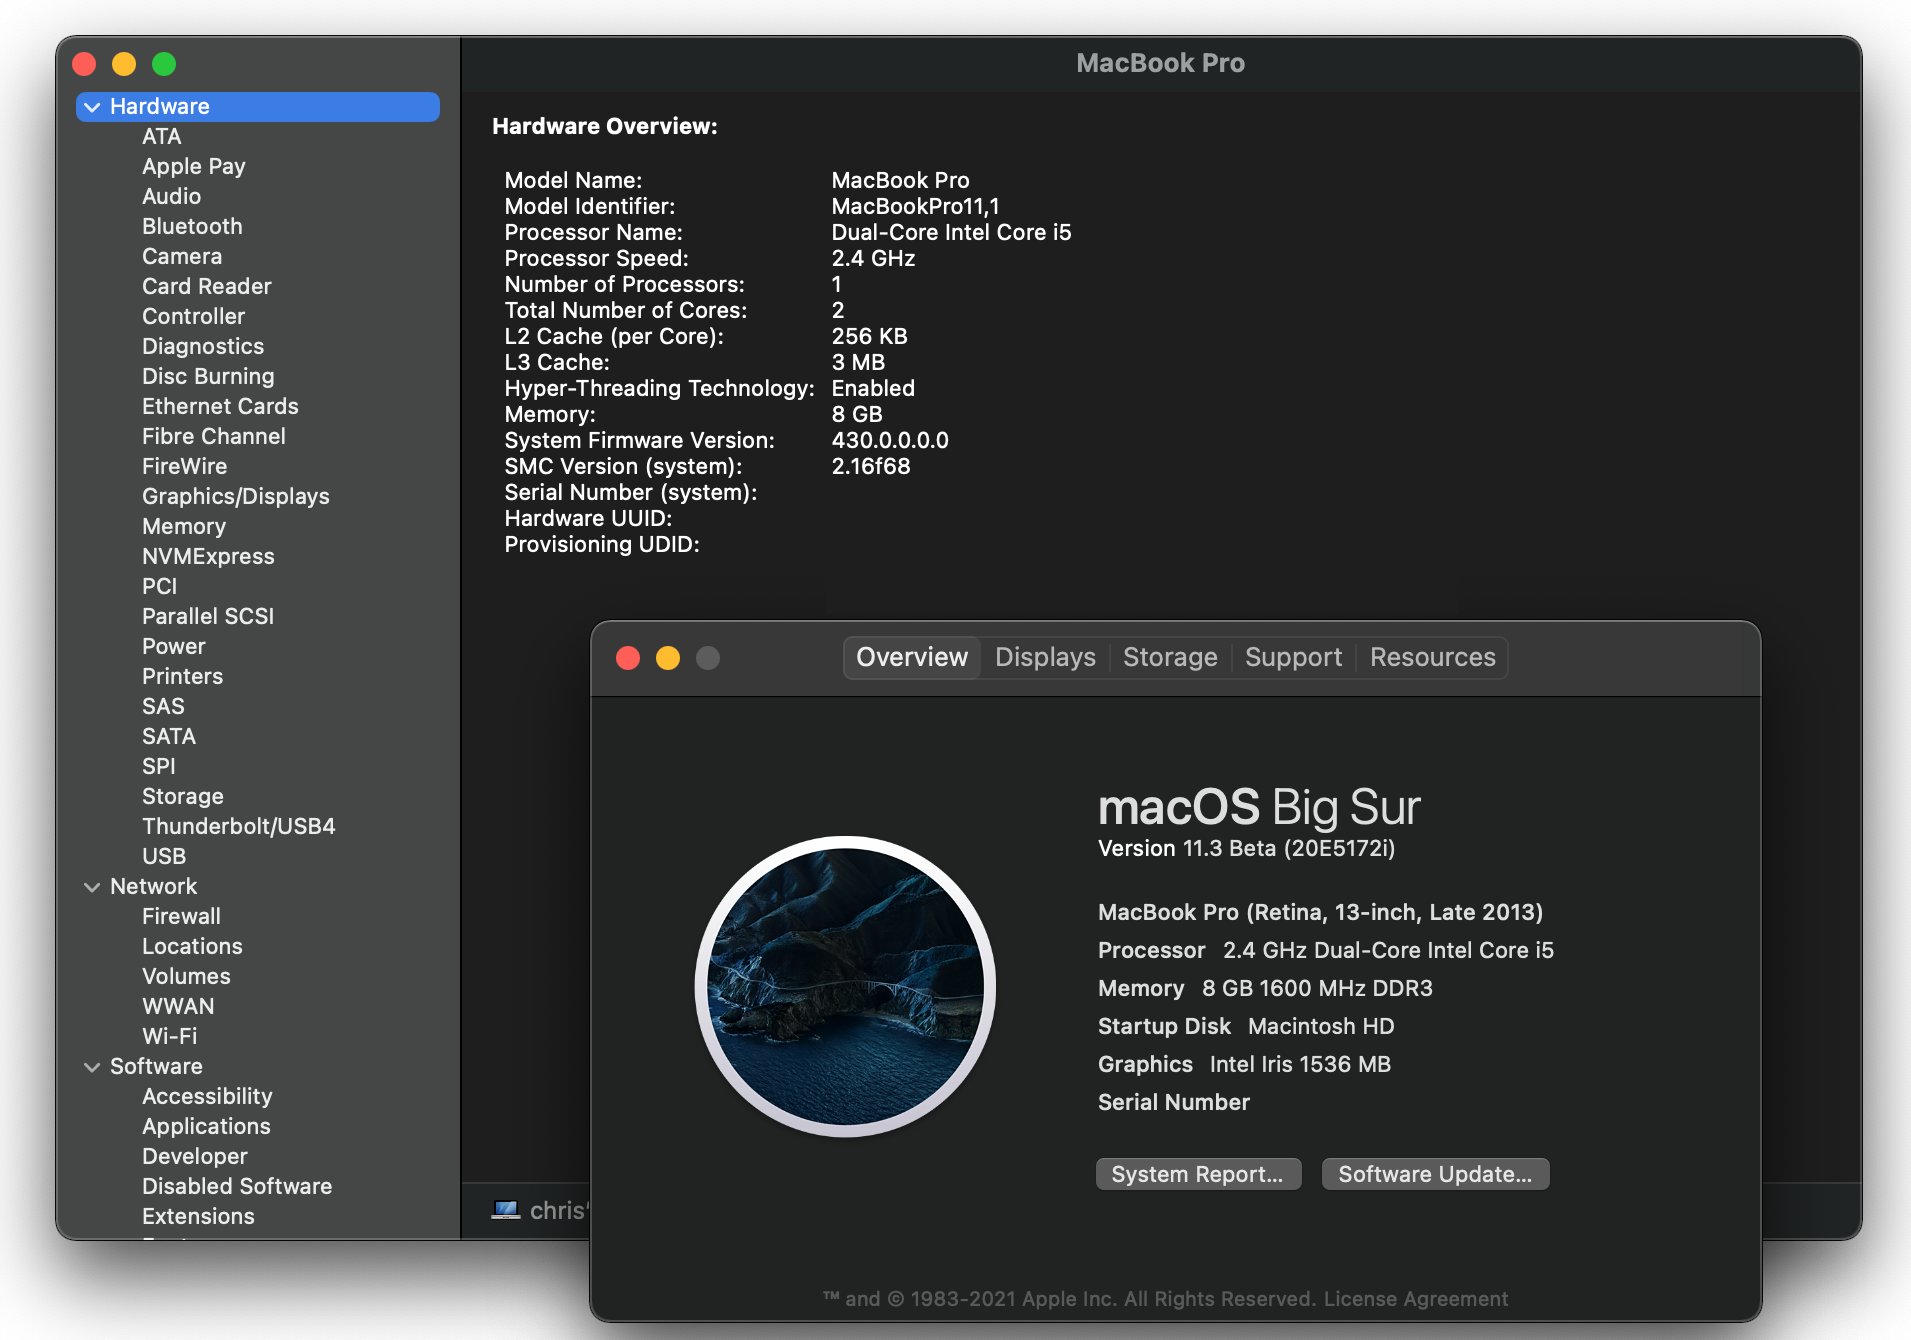Select SPI in the sidebar

click(x=159, y=767)
